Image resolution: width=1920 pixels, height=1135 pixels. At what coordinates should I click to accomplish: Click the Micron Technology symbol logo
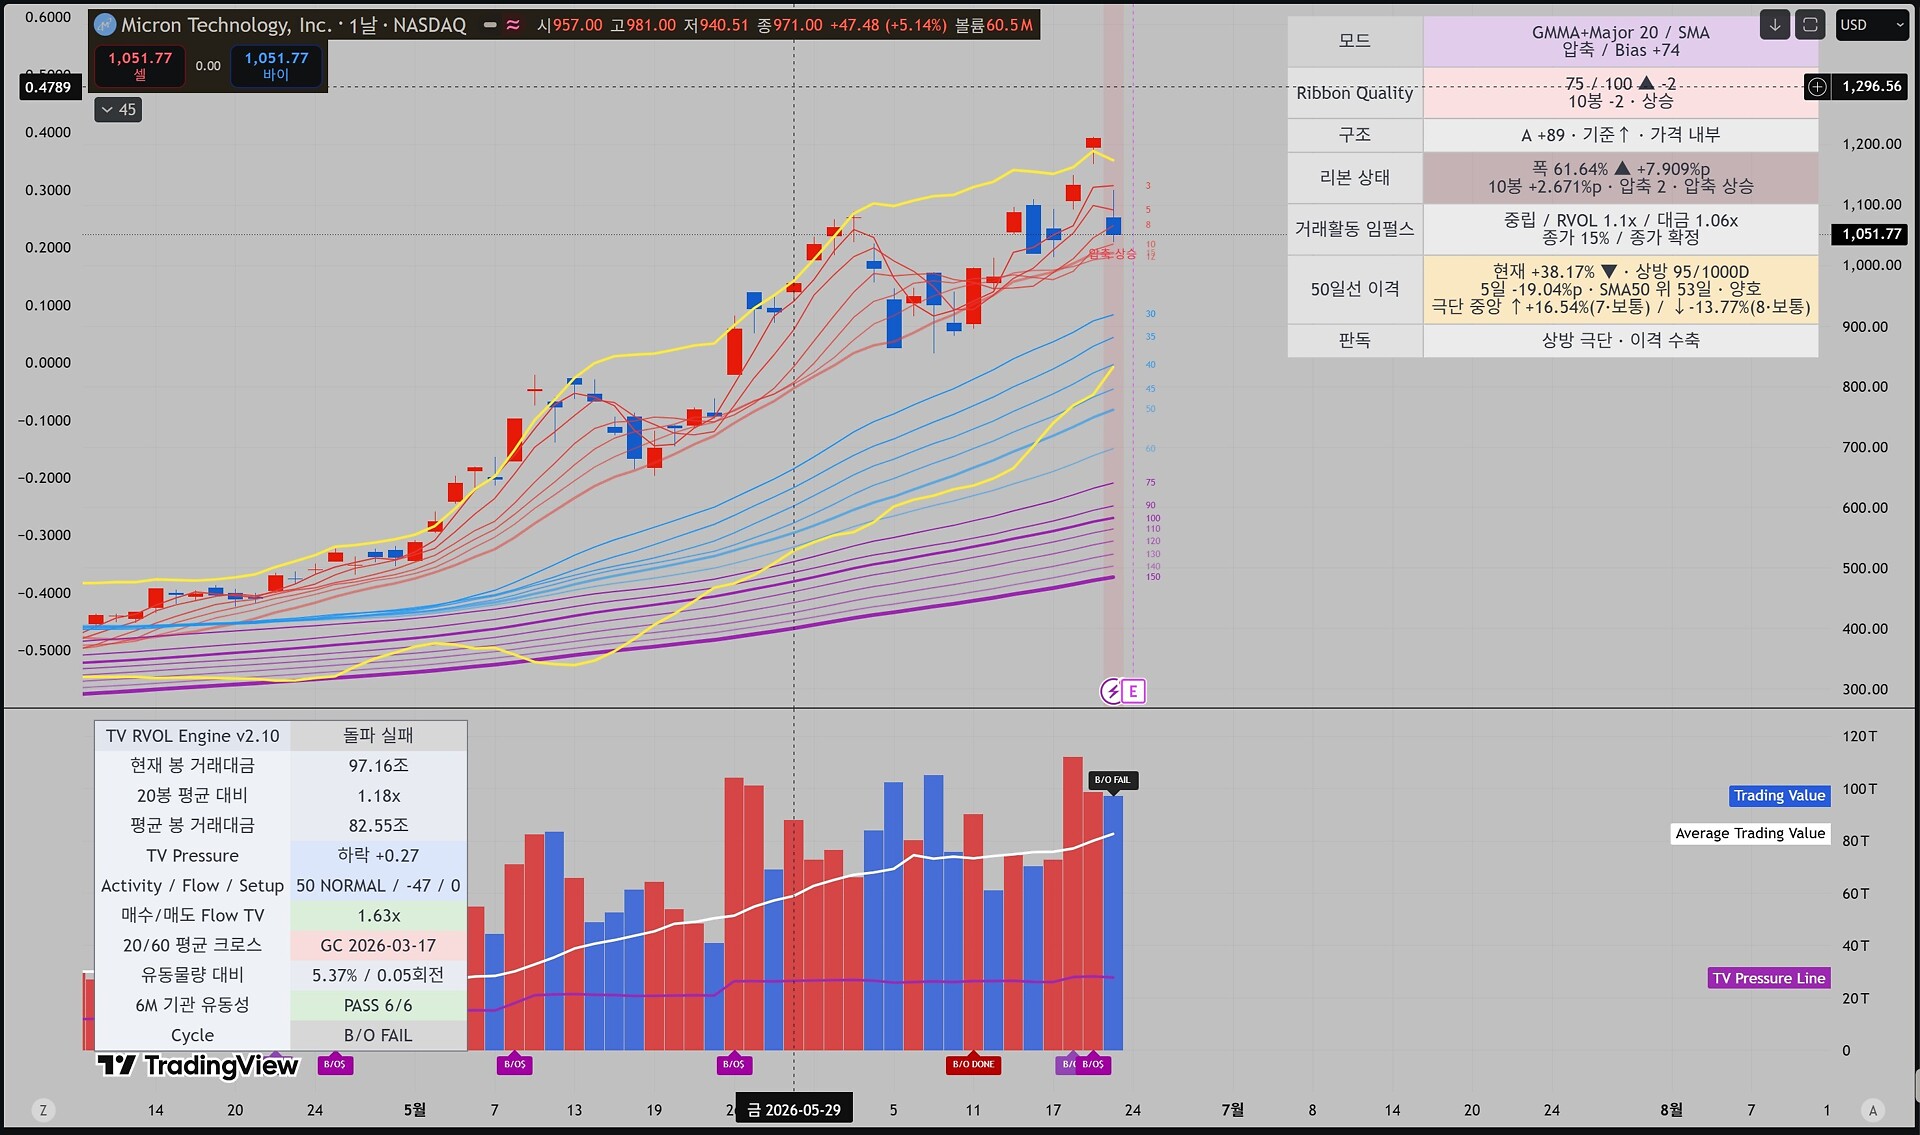click(105, 25)
